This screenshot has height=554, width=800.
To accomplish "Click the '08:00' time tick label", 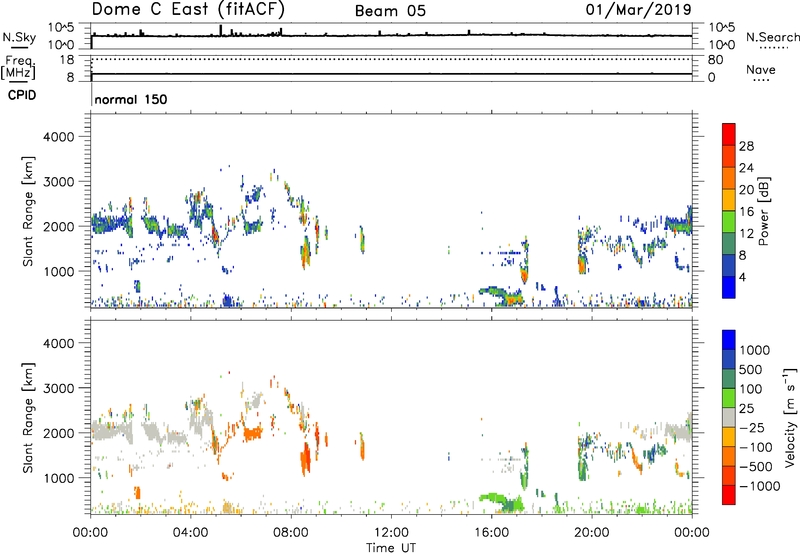I will pos(291,533).
